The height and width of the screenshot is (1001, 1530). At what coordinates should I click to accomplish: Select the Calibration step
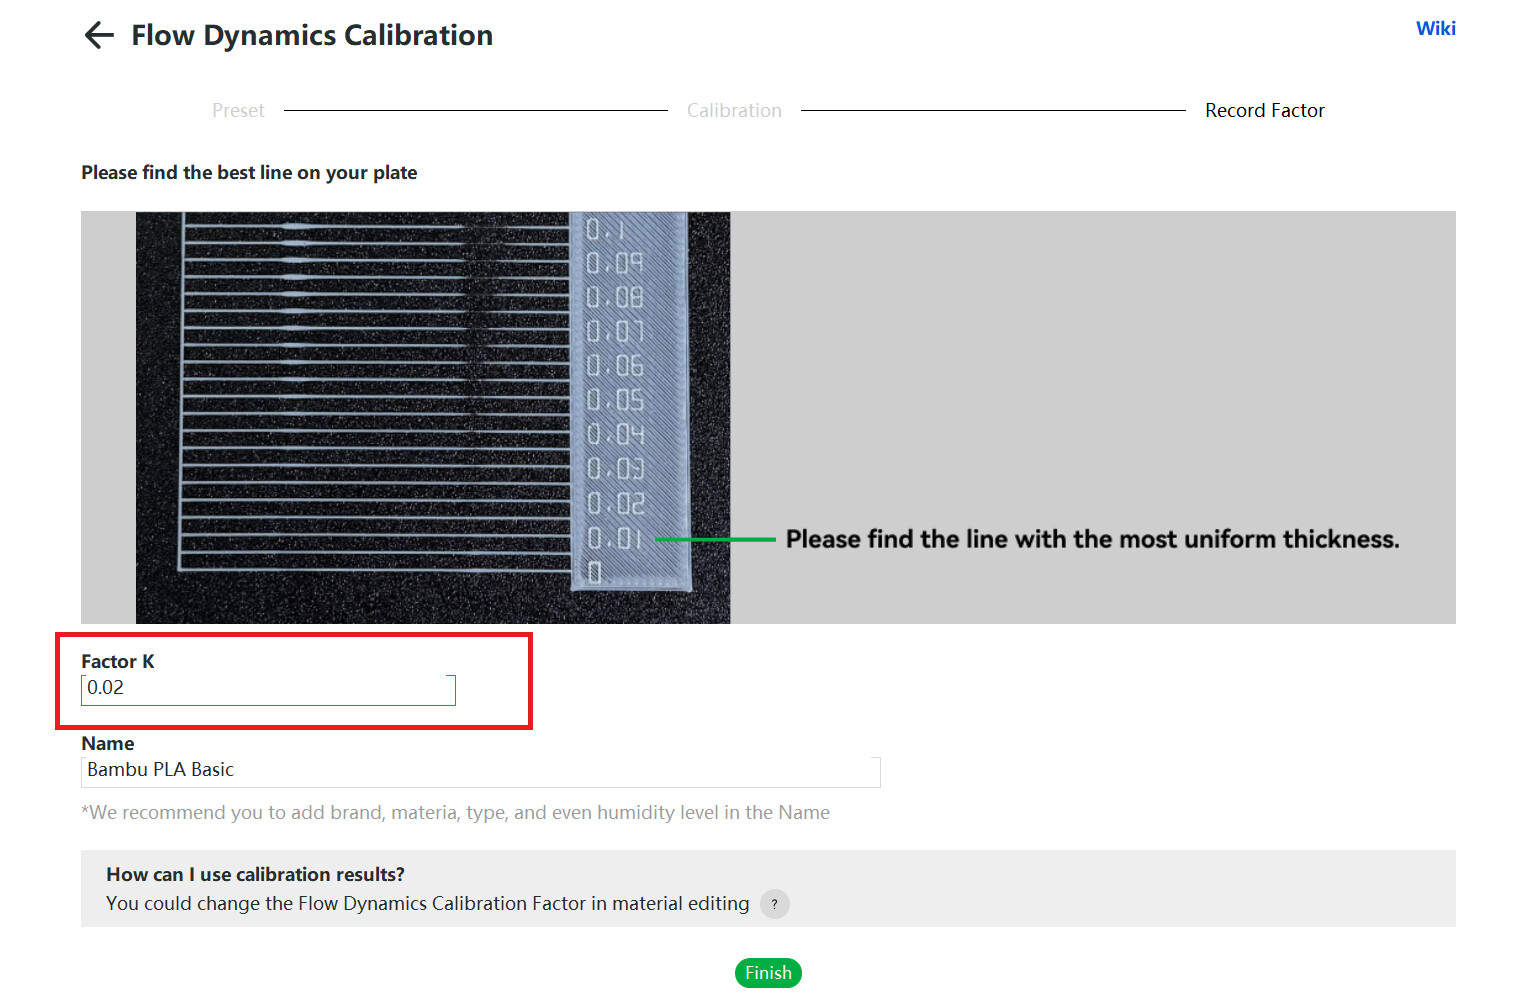(x=734, y=111)
